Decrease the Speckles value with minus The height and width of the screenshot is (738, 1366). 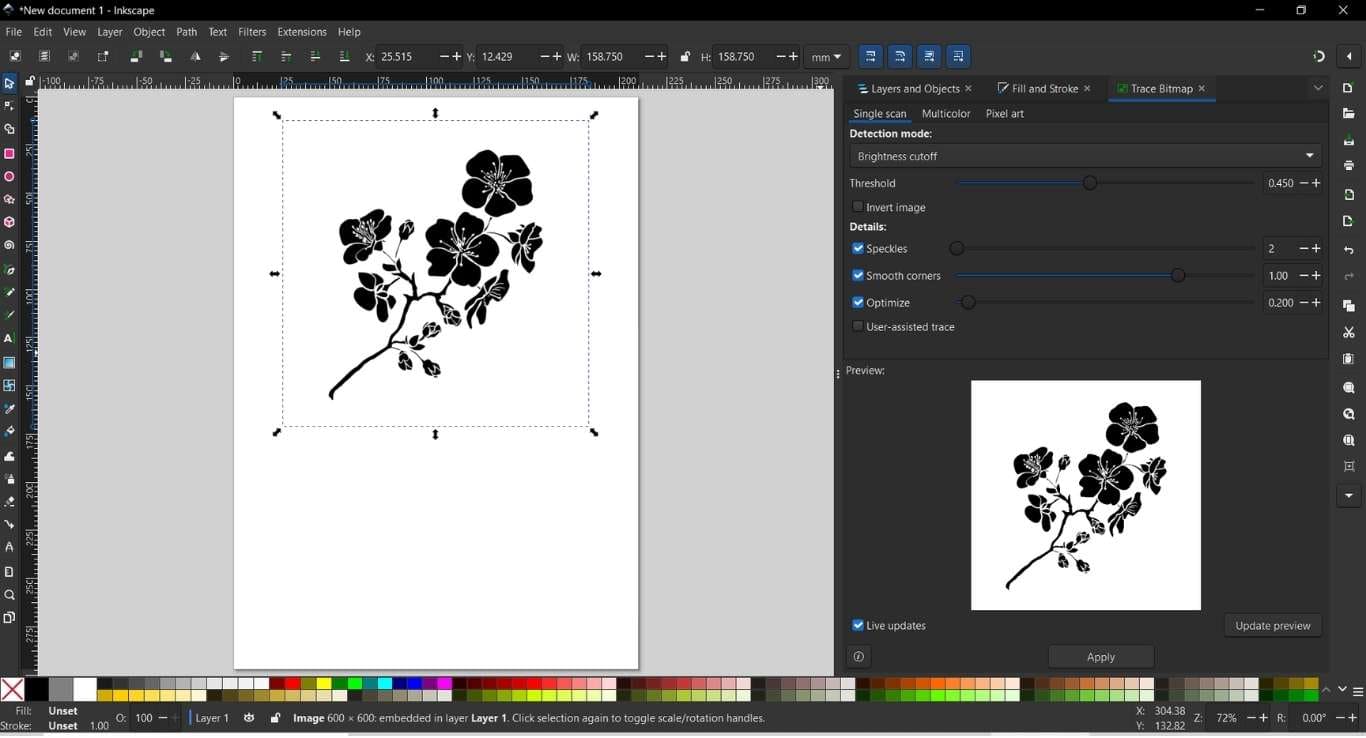[1304, 248]
